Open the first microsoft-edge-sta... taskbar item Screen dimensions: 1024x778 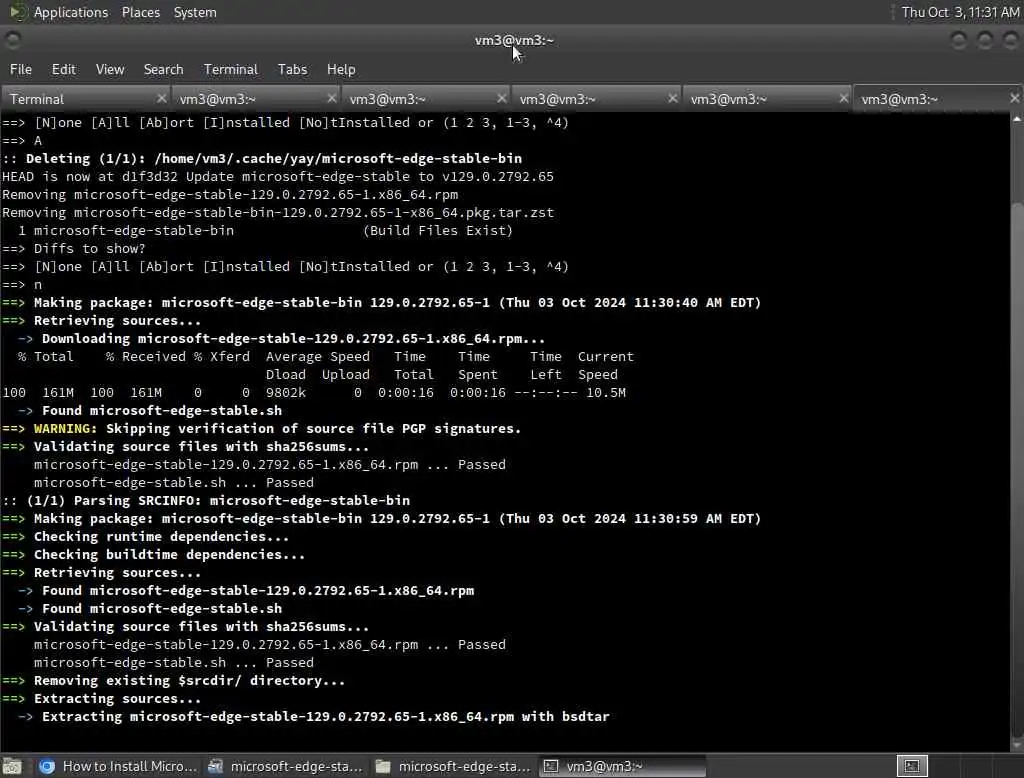click(285, 766)
